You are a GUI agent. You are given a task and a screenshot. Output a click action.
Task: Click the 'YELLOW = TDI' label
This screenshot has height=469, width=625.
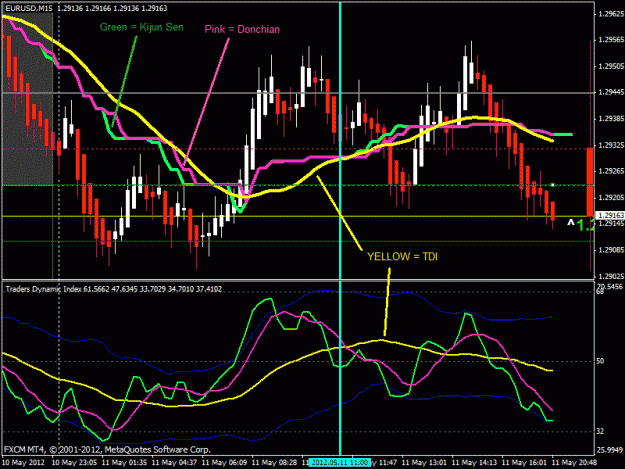[402, 257]
